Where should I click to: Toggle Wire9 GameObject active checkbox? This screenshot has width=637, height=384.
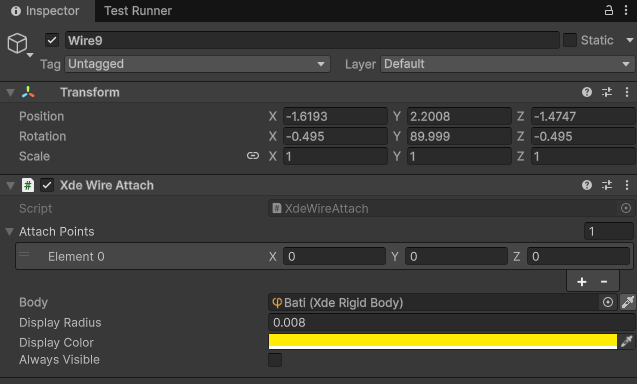pyautogui.click(x=52, y=40)
